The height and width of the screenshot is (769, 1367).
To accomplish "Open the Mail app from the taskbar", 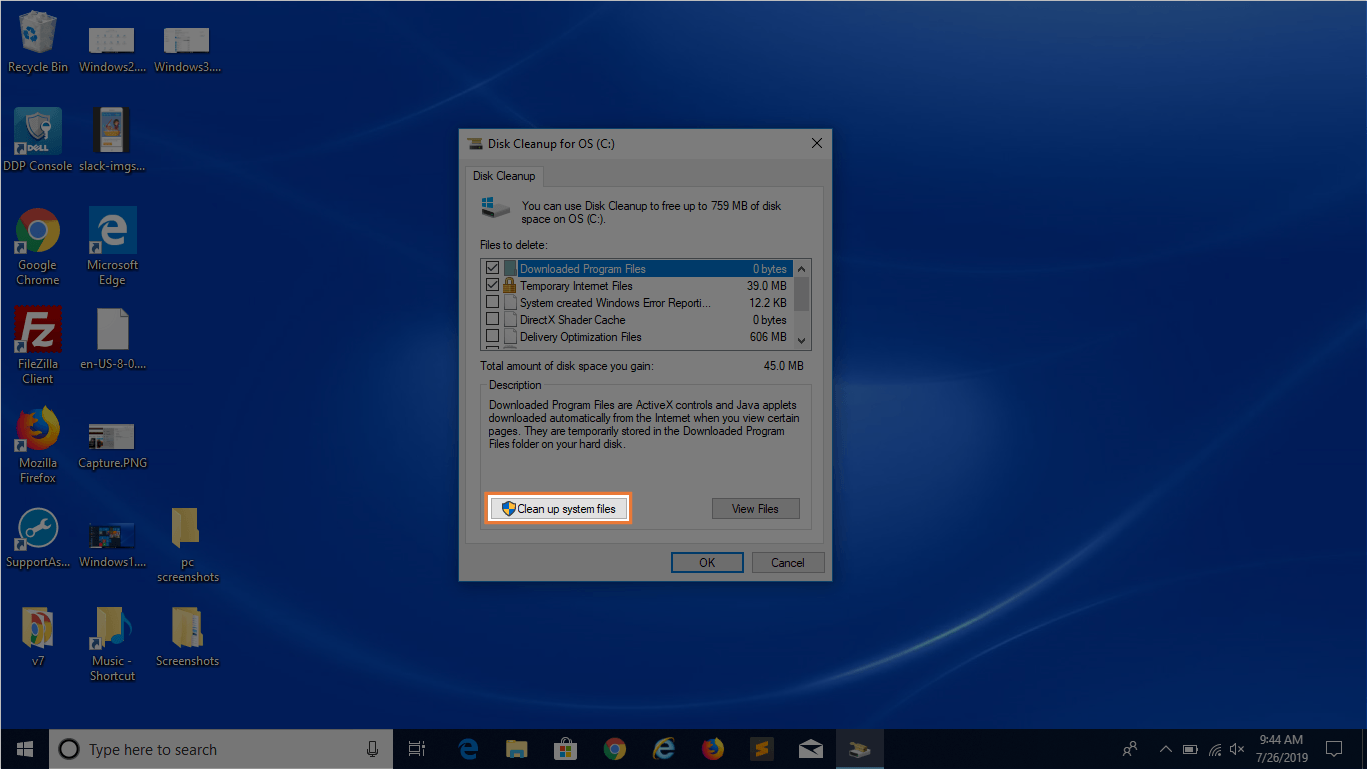I will (x=810, y=748).
